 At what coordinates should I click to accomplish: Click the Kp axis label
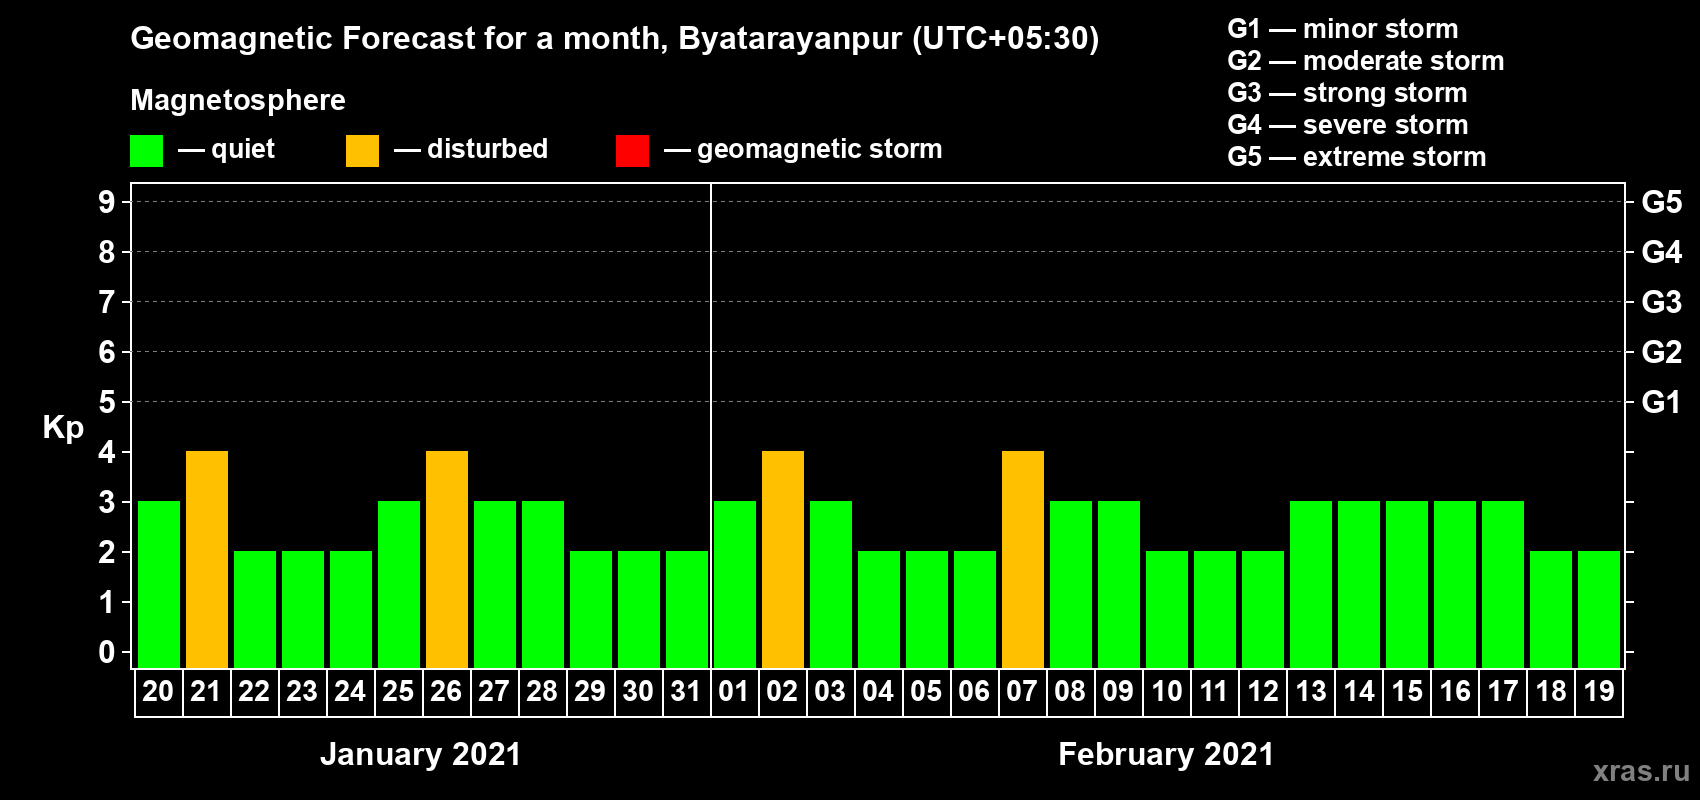click(x=63, y=428)
